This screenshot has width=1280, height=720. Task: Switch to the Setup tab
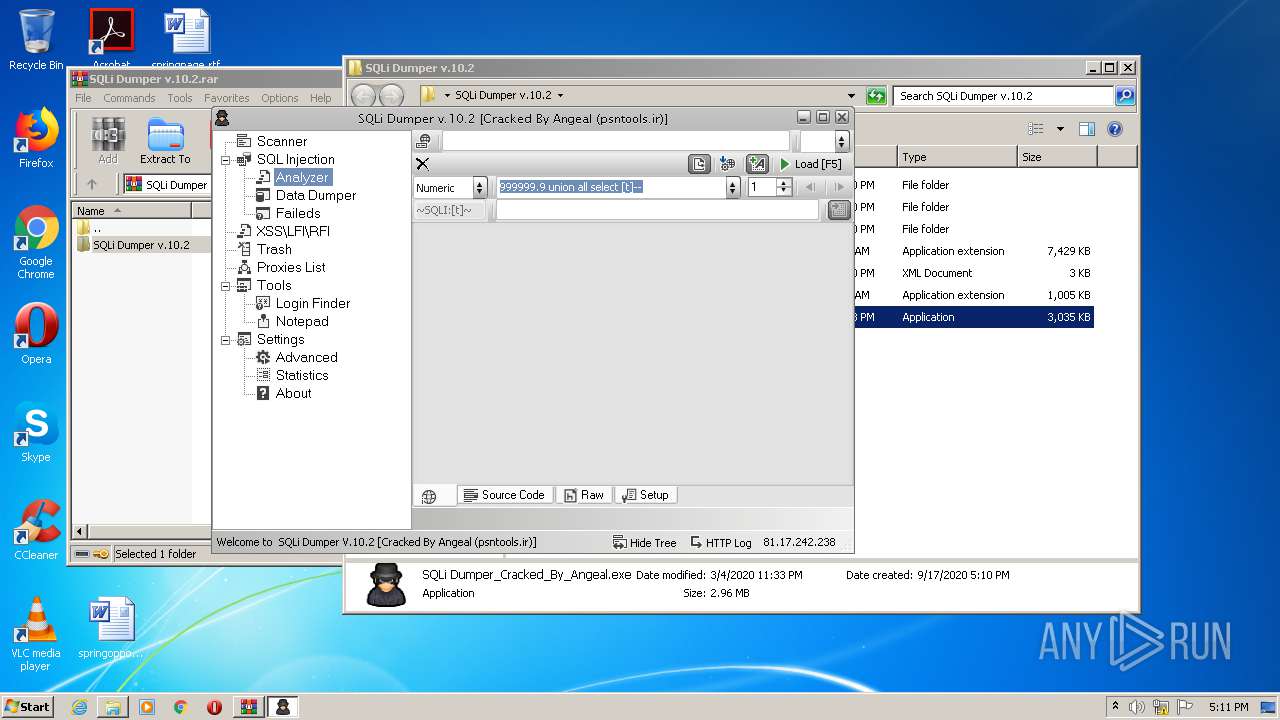click(645, 495)
